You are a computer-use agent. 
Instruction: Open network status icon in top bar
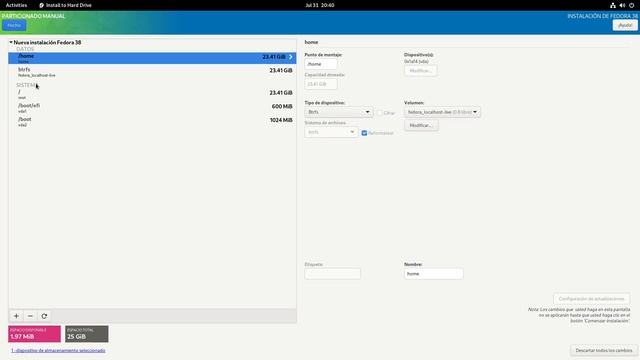613,5
